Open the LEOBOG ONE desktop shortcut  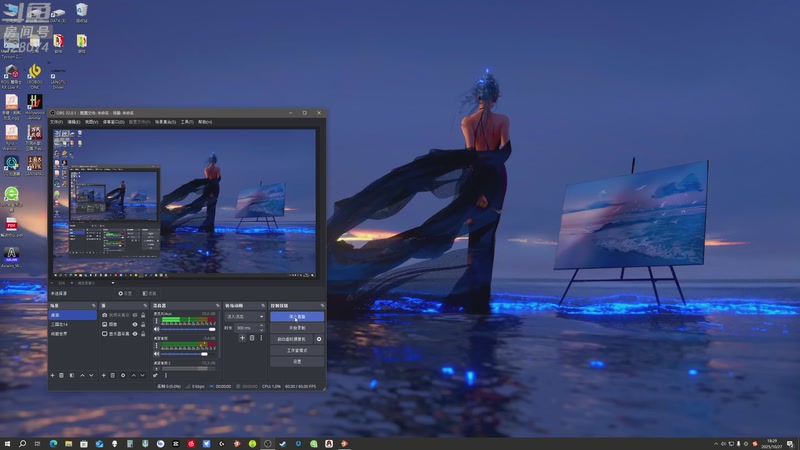click(x=35, y=77)
